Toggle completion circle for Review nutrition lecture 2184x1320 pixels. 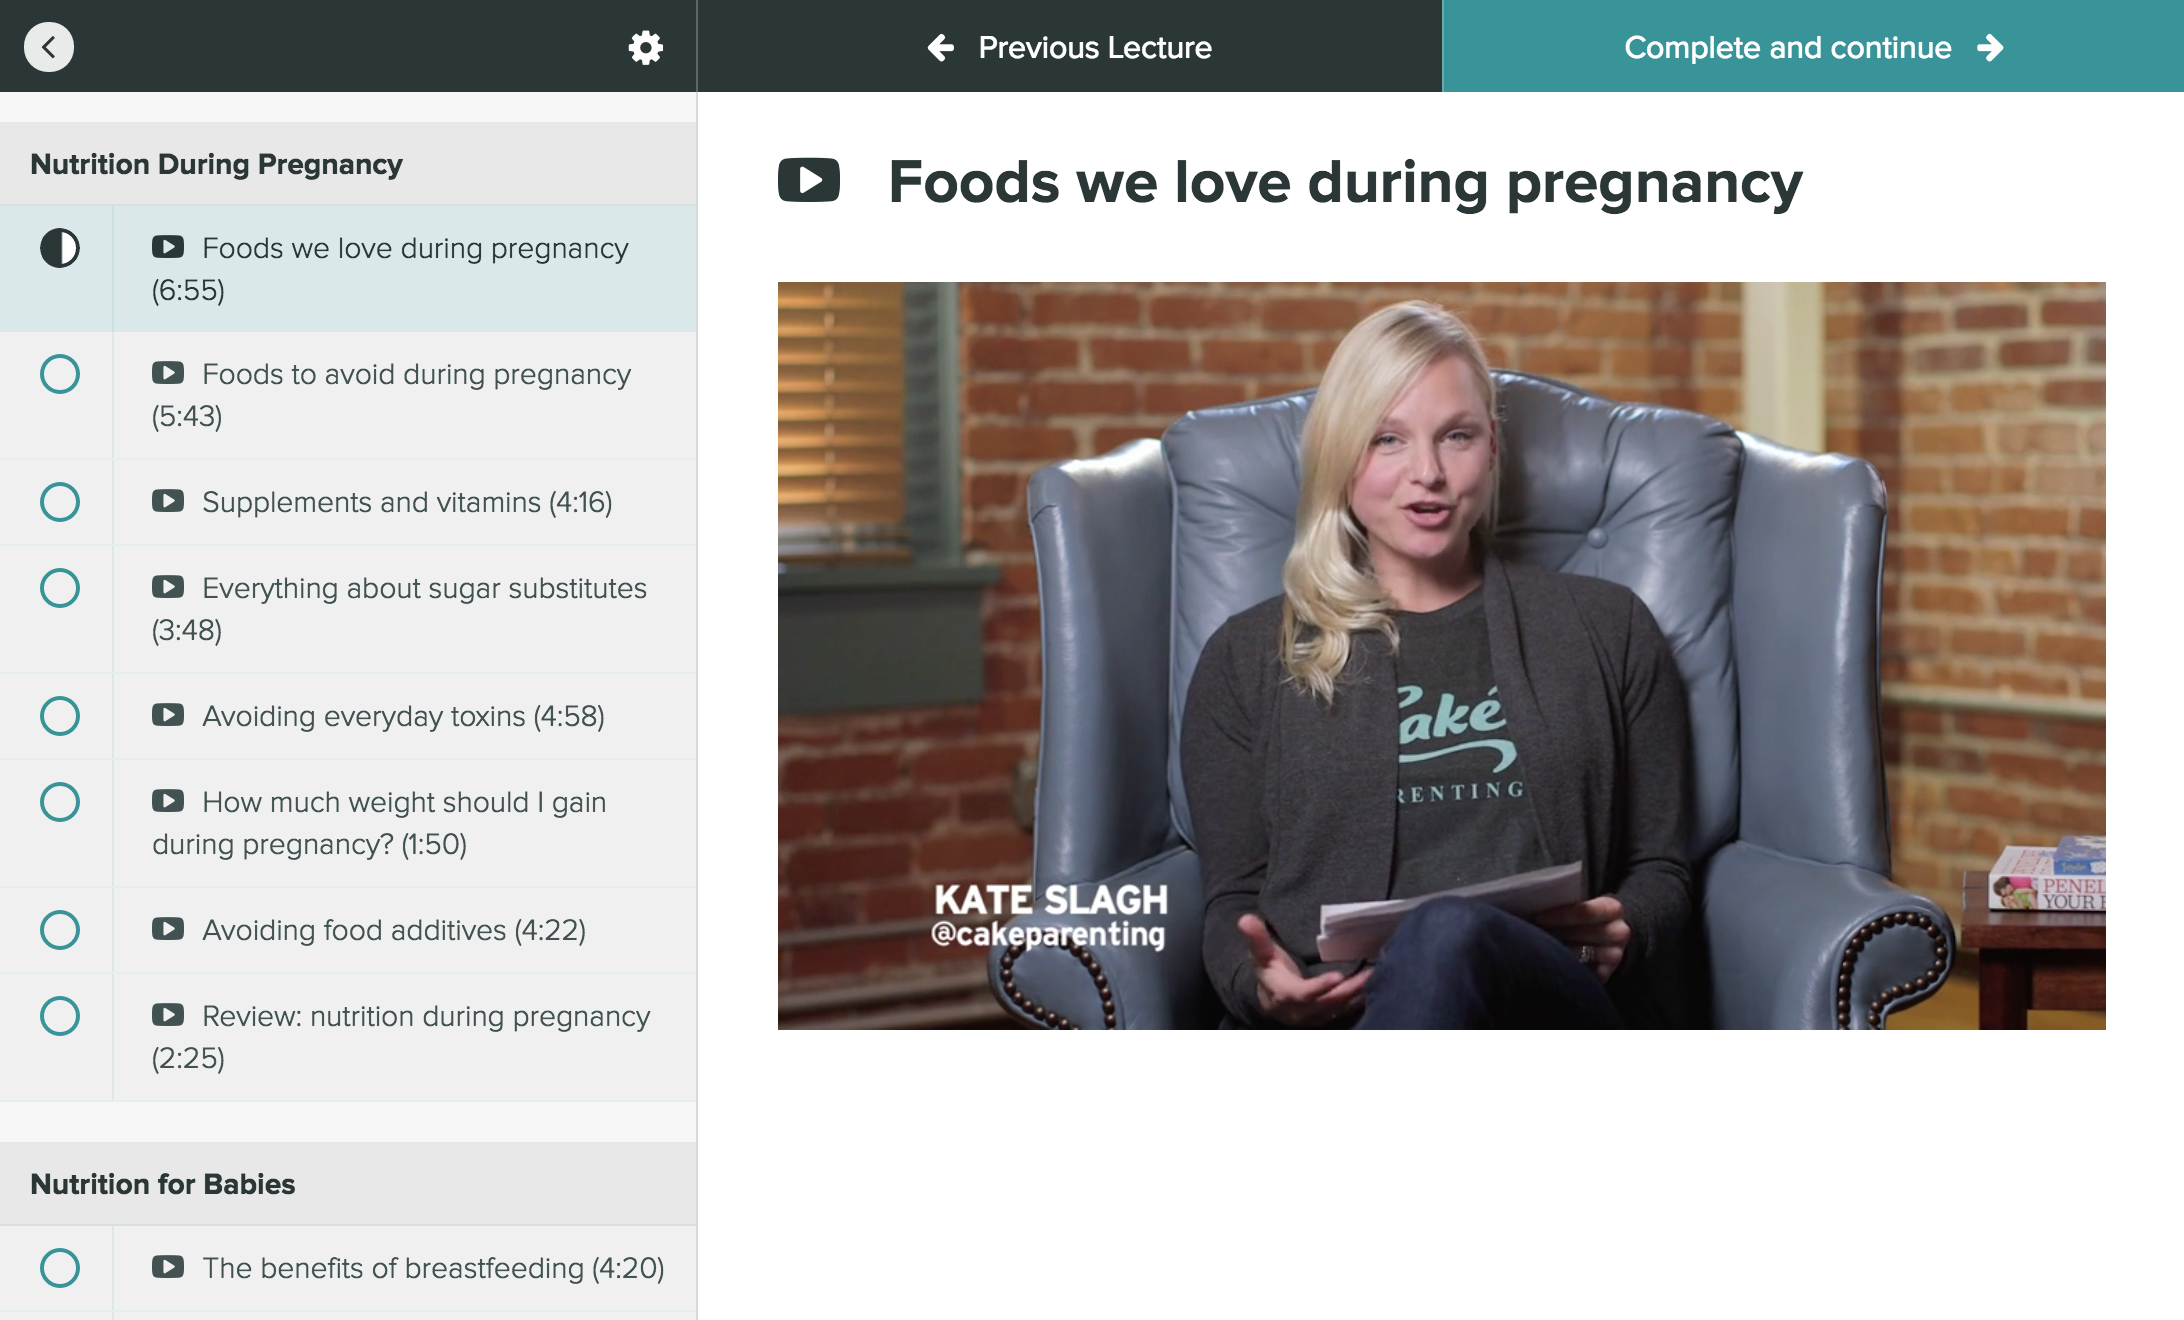(60, 1016)
